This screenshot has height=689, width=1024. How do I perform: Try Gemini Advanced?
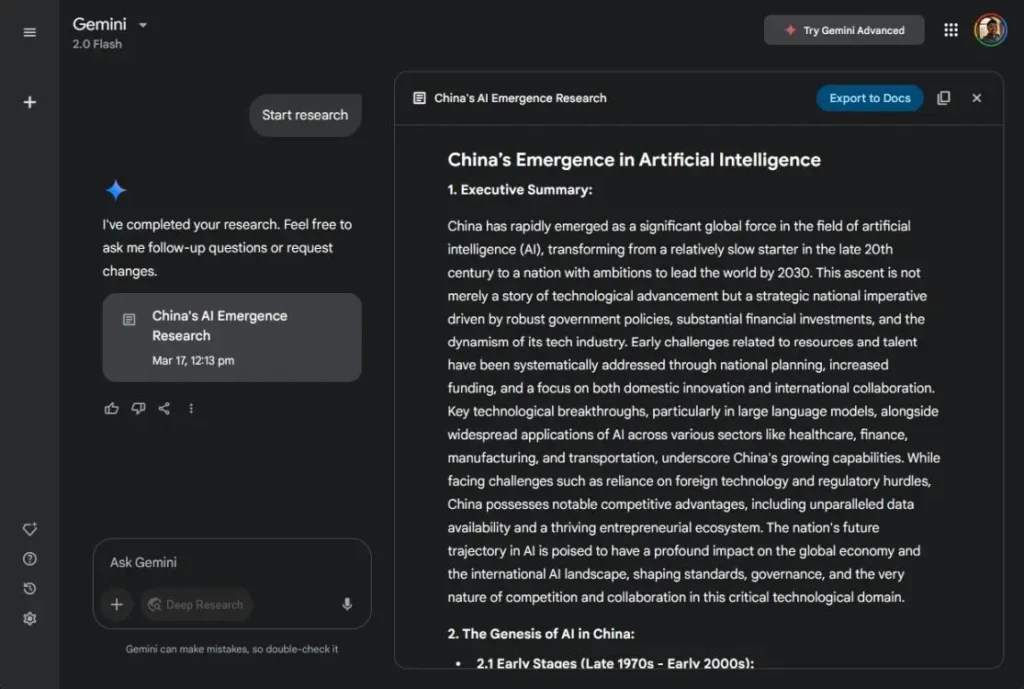pos(843,29)
